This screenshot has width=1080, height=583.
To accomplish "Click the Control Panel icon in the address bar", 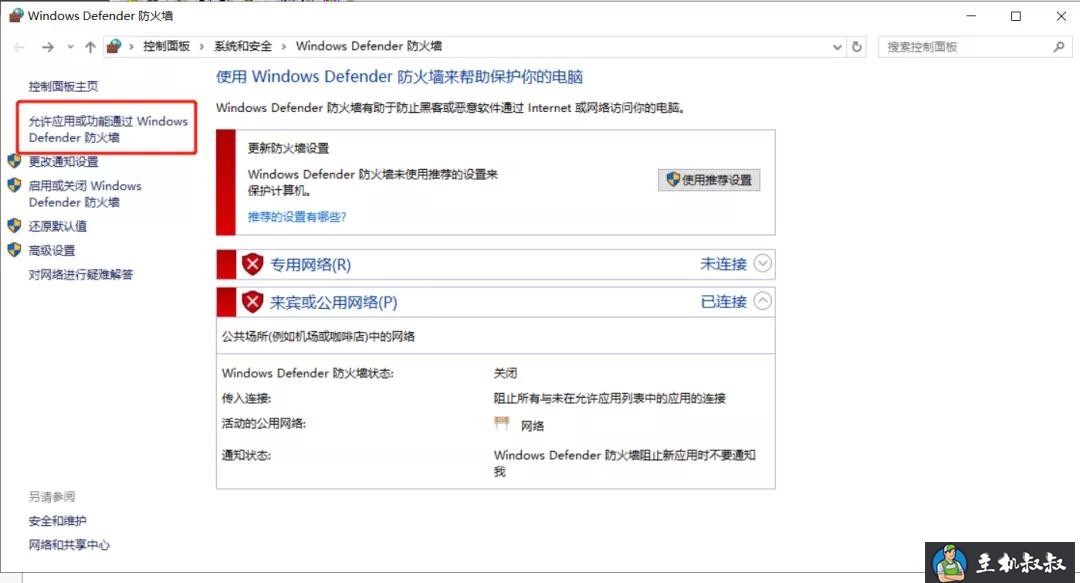I will click(114, 46).
